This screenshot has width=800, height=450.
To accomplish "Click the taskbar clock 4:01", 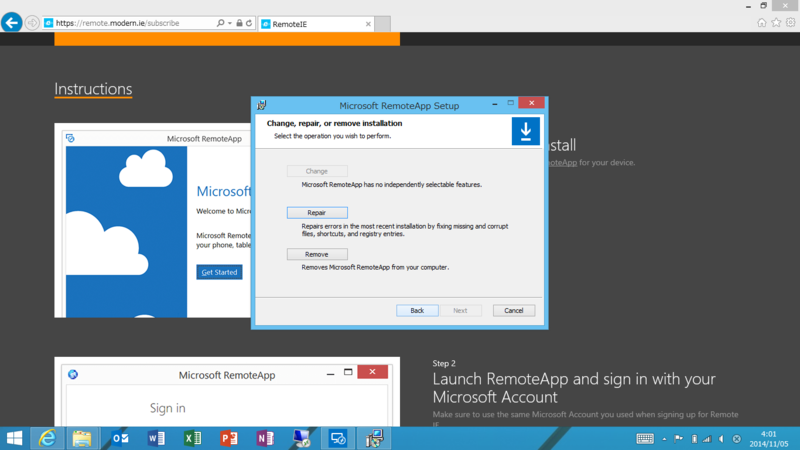I will coord(768,439).
